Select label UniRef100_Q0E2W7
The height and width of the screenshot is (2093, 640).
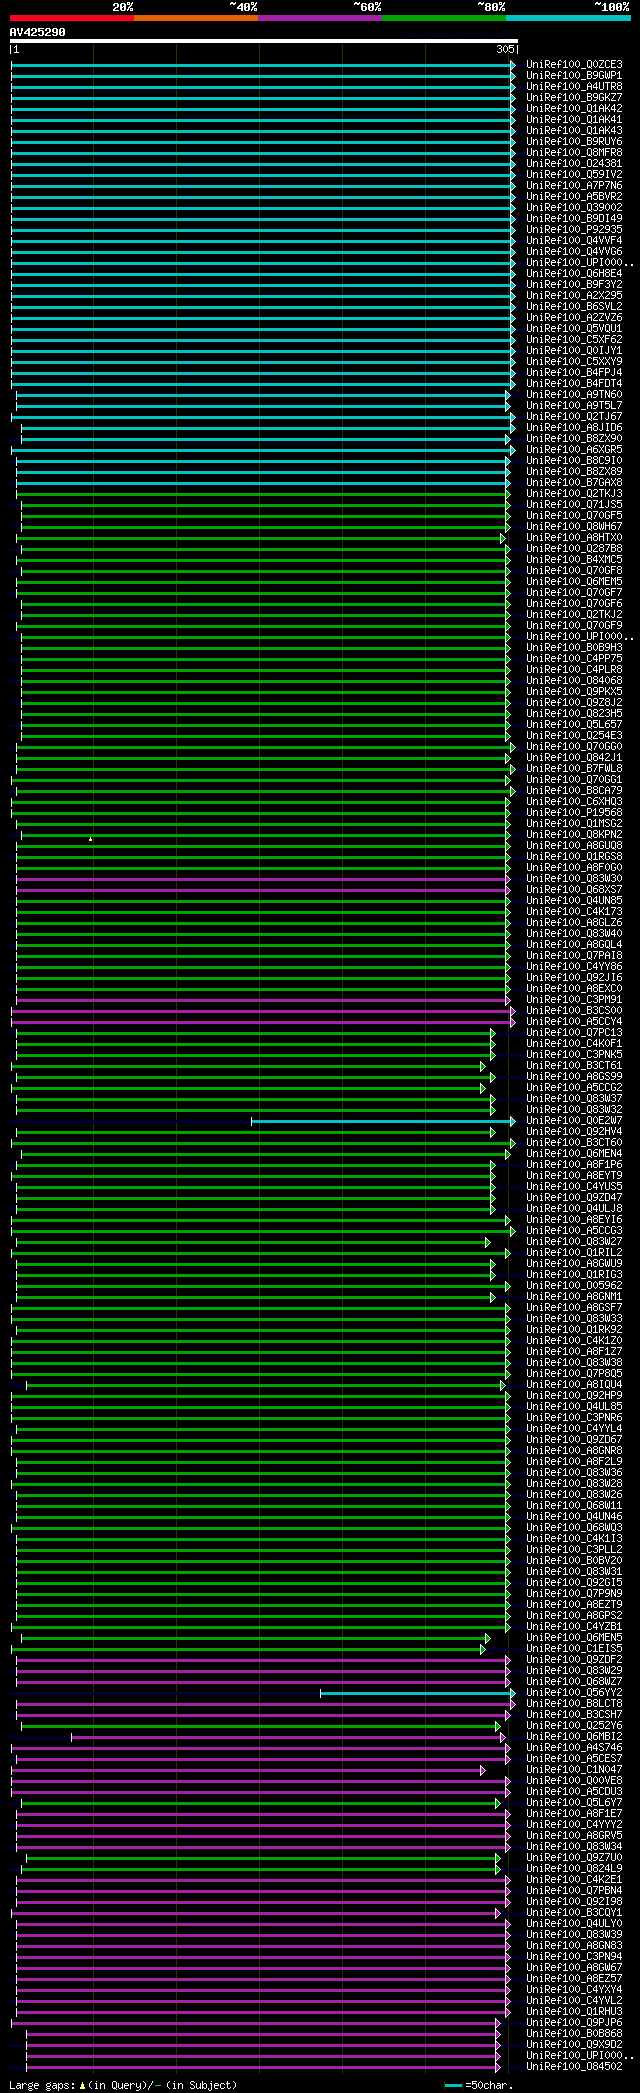click(x=574, y=1121)
